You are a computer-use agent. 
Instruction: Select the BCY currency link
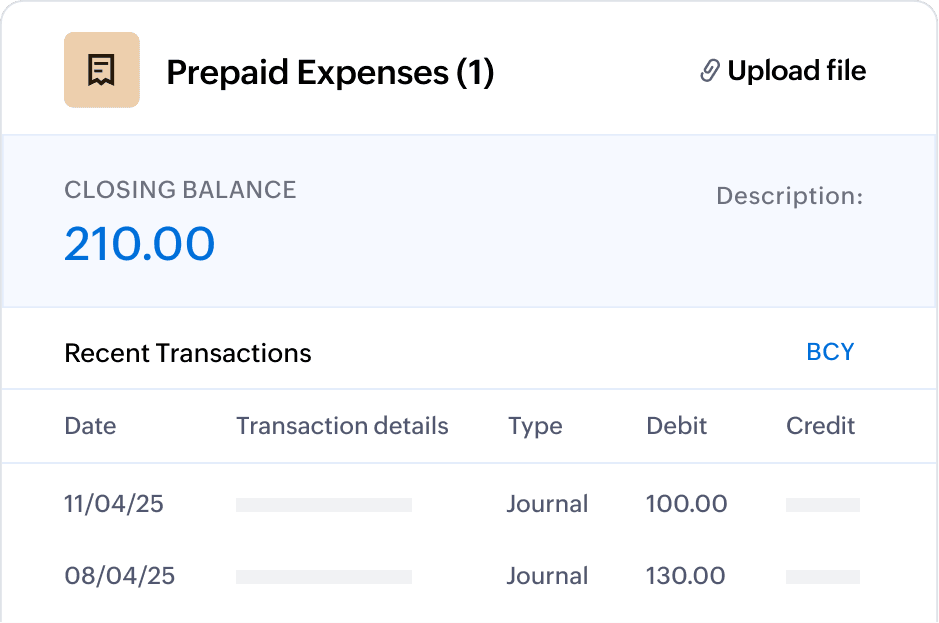(x=830, y=352)
